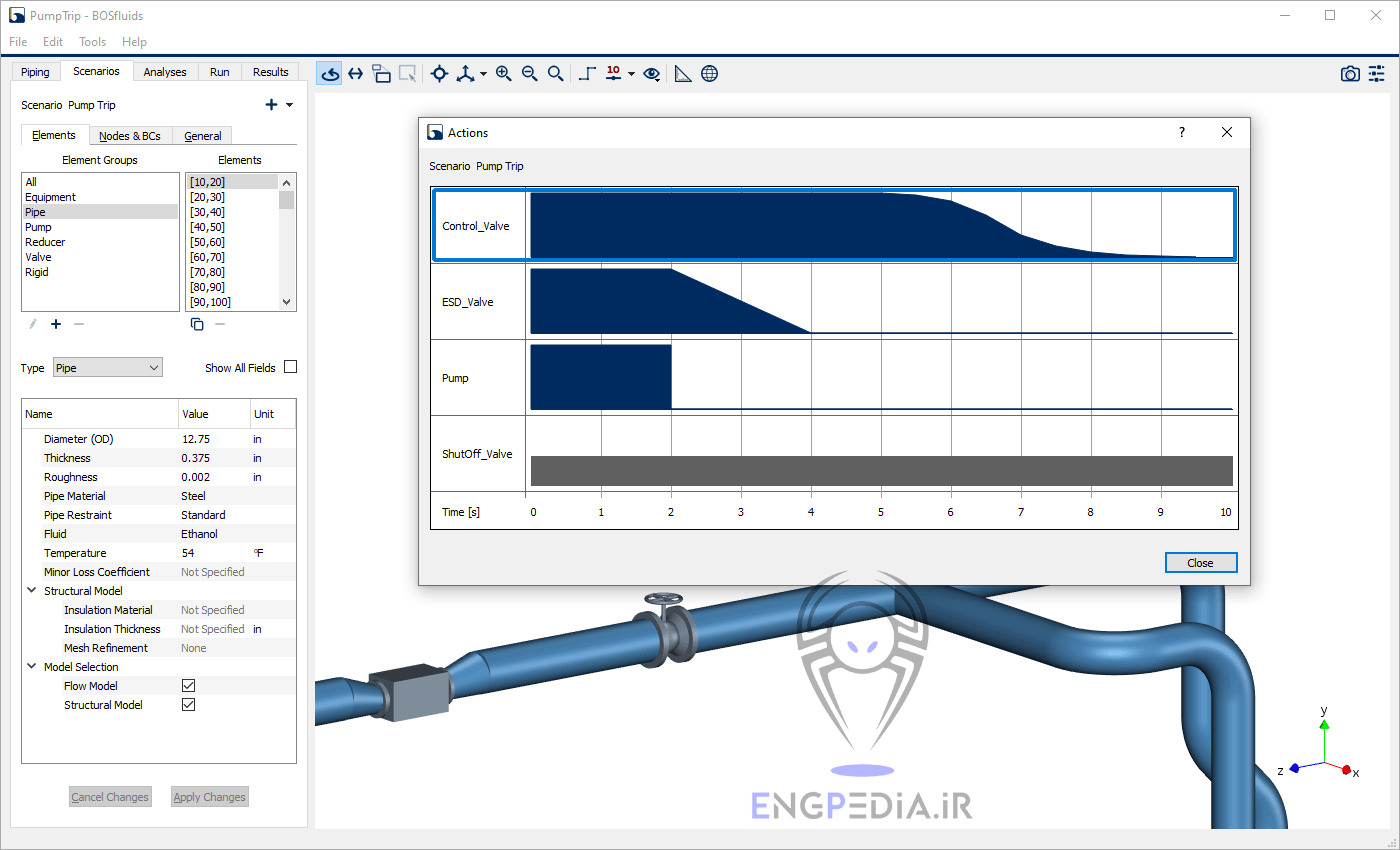Click the zoom in magnifier icon
Viewport: 1400px width, 850px height.
(x=503, y=73)
